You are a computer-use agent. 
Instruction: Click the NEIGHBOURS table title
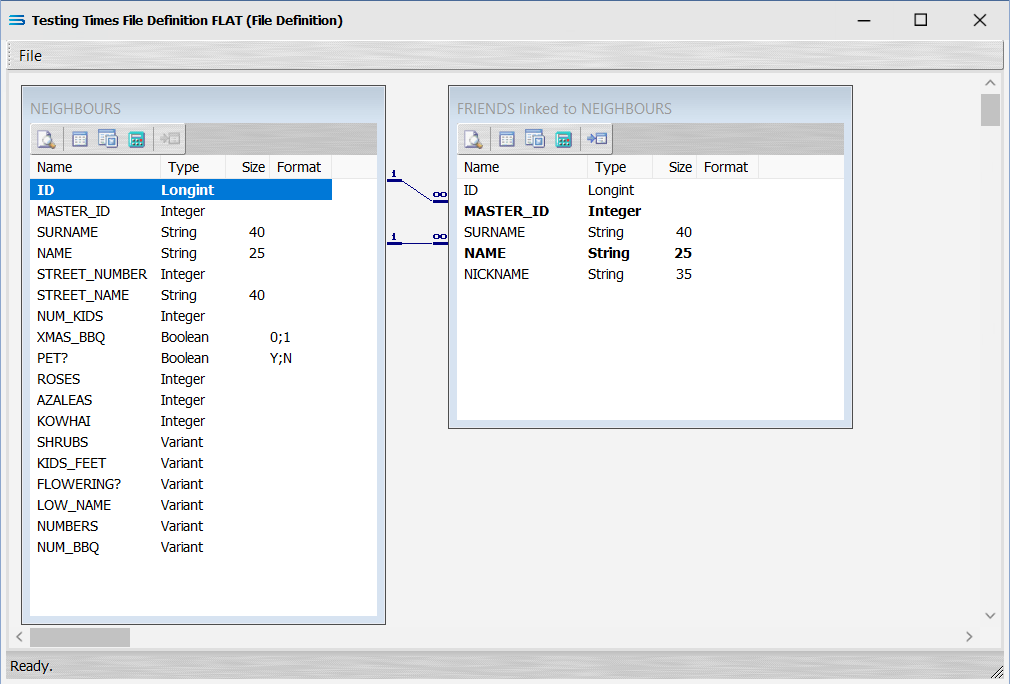coord(75,109)
